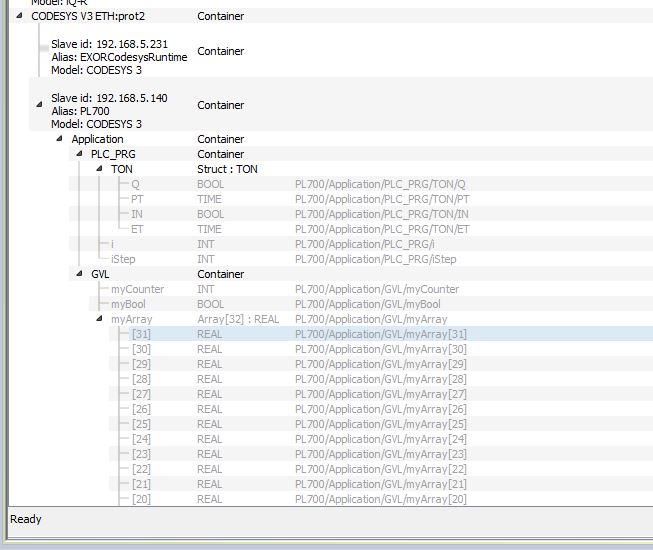653x550 pixels.
Task: Select array element [20]
Action: (x=141, y=499)
